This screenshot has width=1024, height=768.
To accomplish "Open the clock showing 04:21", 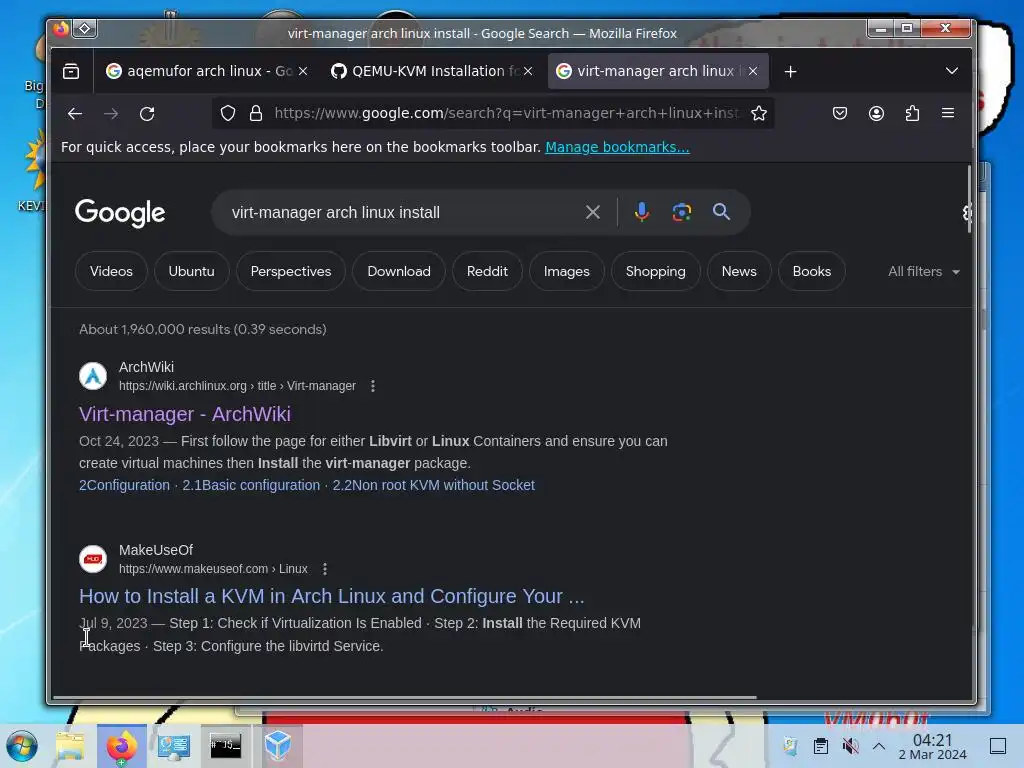I will click(933, 746).
